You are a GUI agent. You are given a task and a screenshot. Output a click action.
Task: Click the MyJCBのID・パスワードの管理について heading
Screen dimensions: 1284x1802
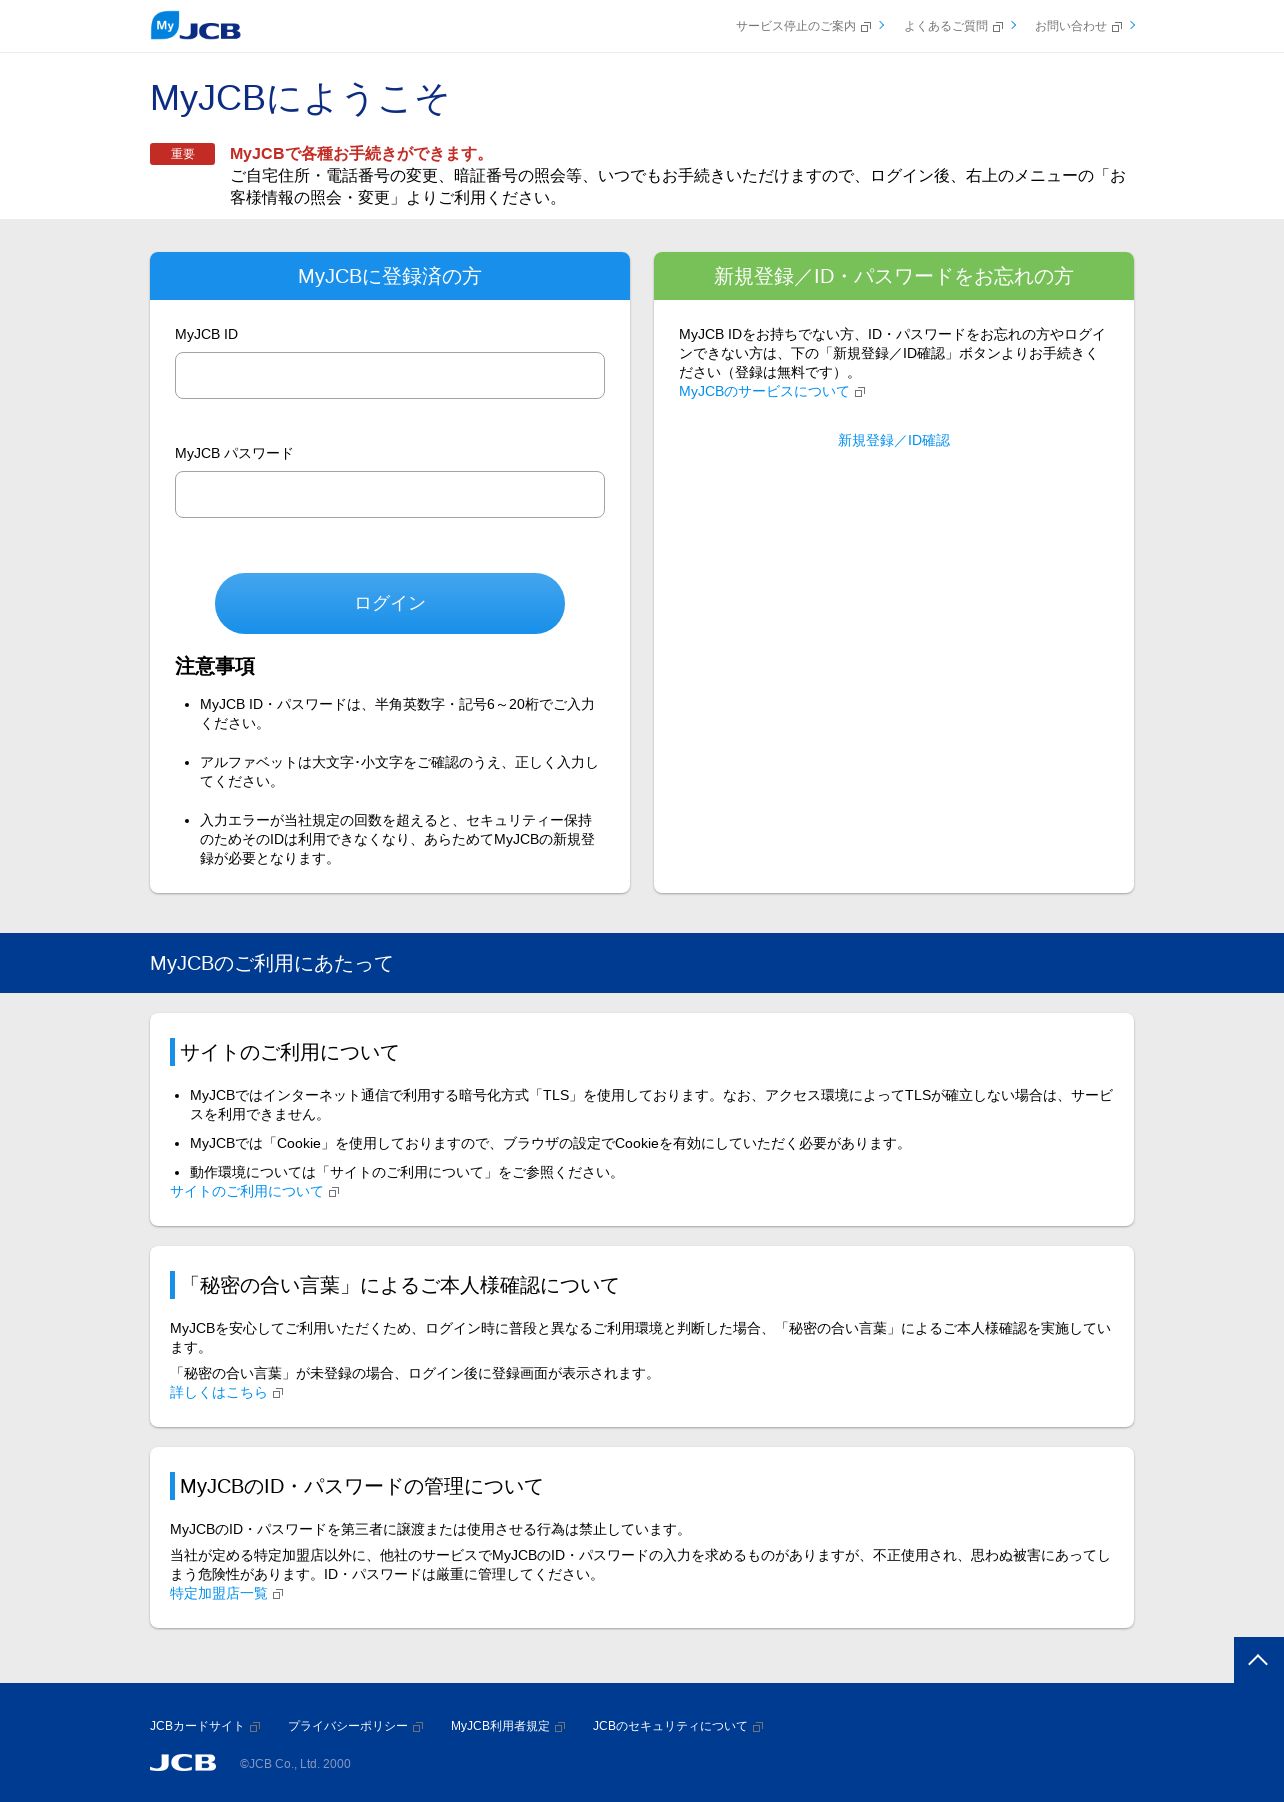coord(361,1486)
